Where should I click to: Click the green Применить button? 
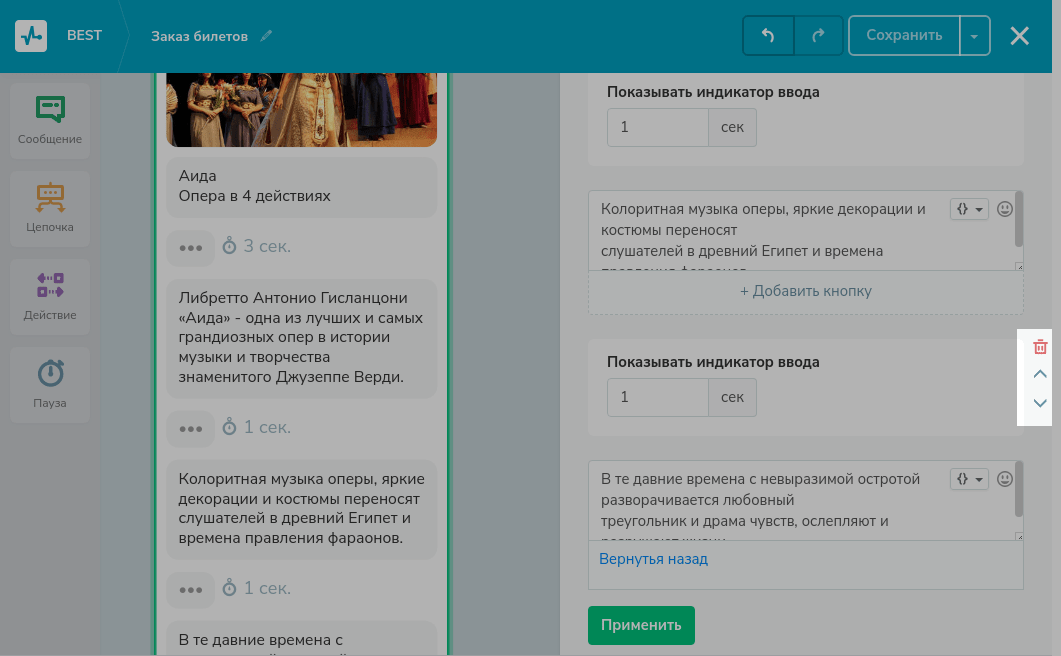point(641,625)
